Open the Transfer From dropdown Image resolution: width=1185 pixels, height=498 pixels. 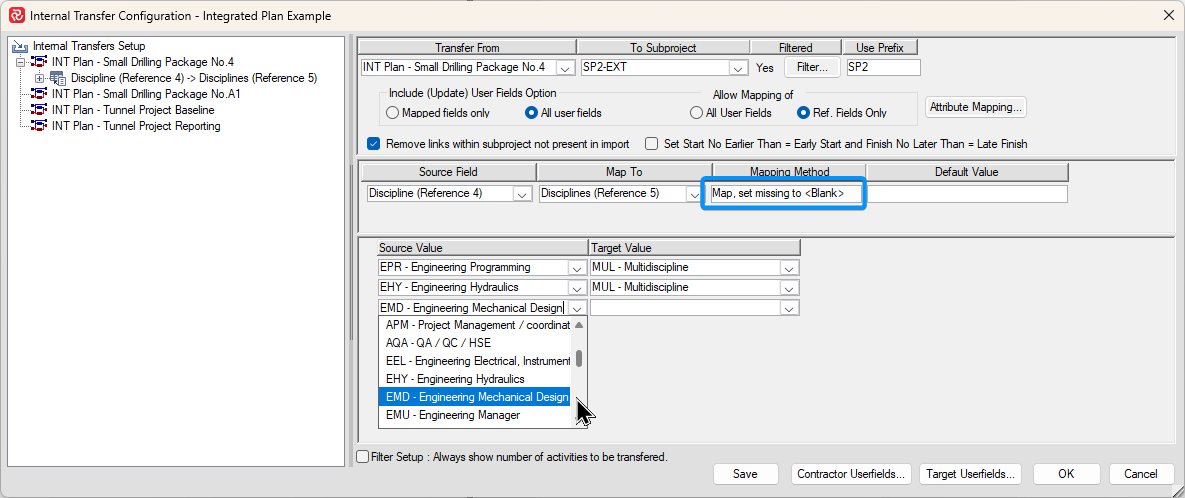point(565,68)
